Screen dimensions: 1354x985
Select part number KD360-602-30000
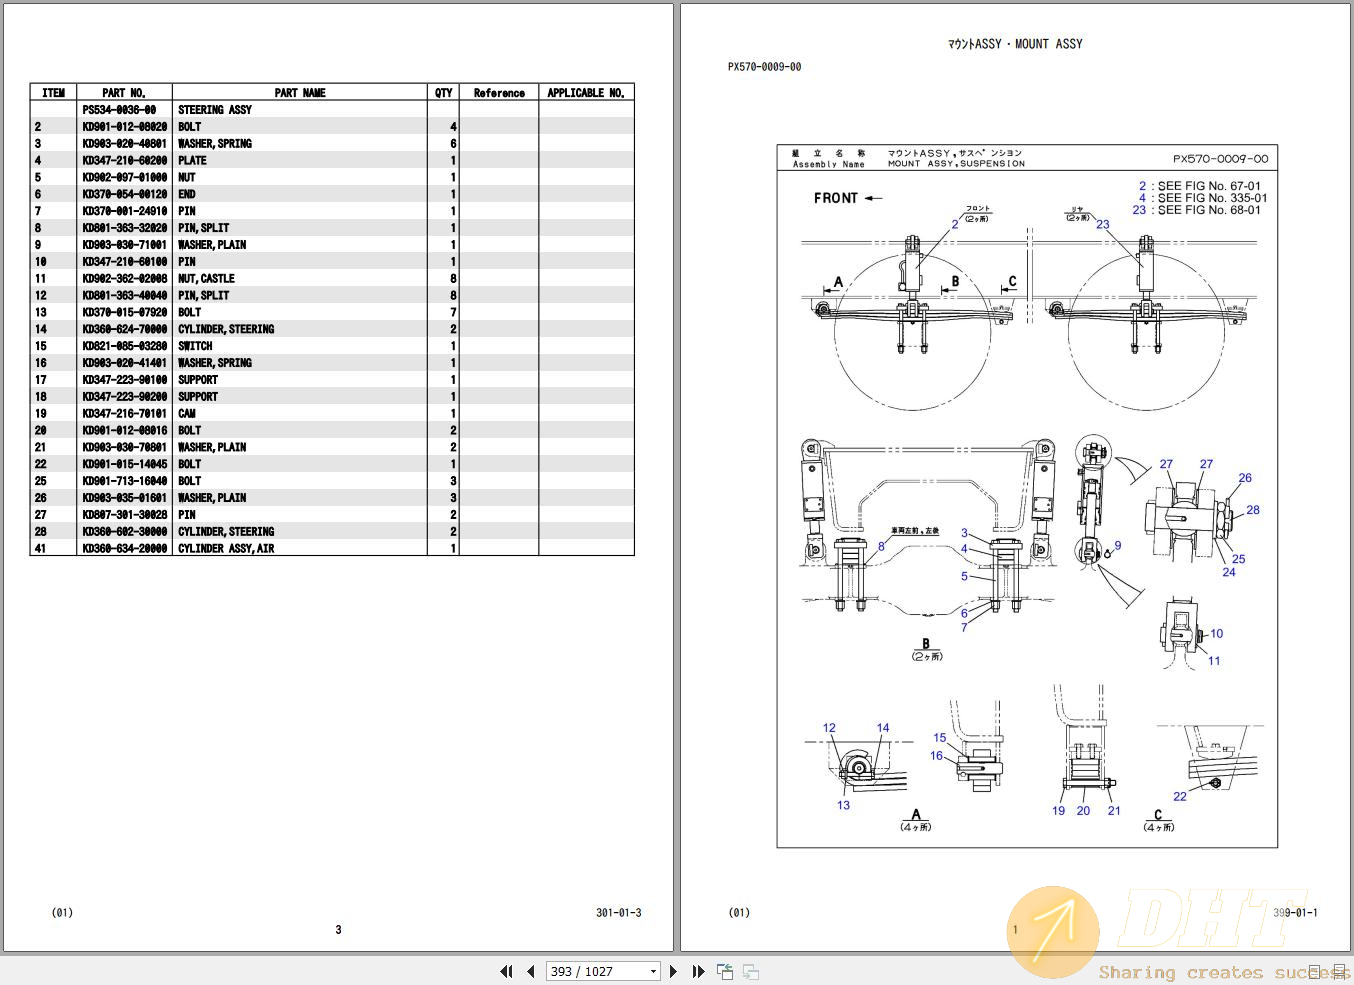(125, 532)
